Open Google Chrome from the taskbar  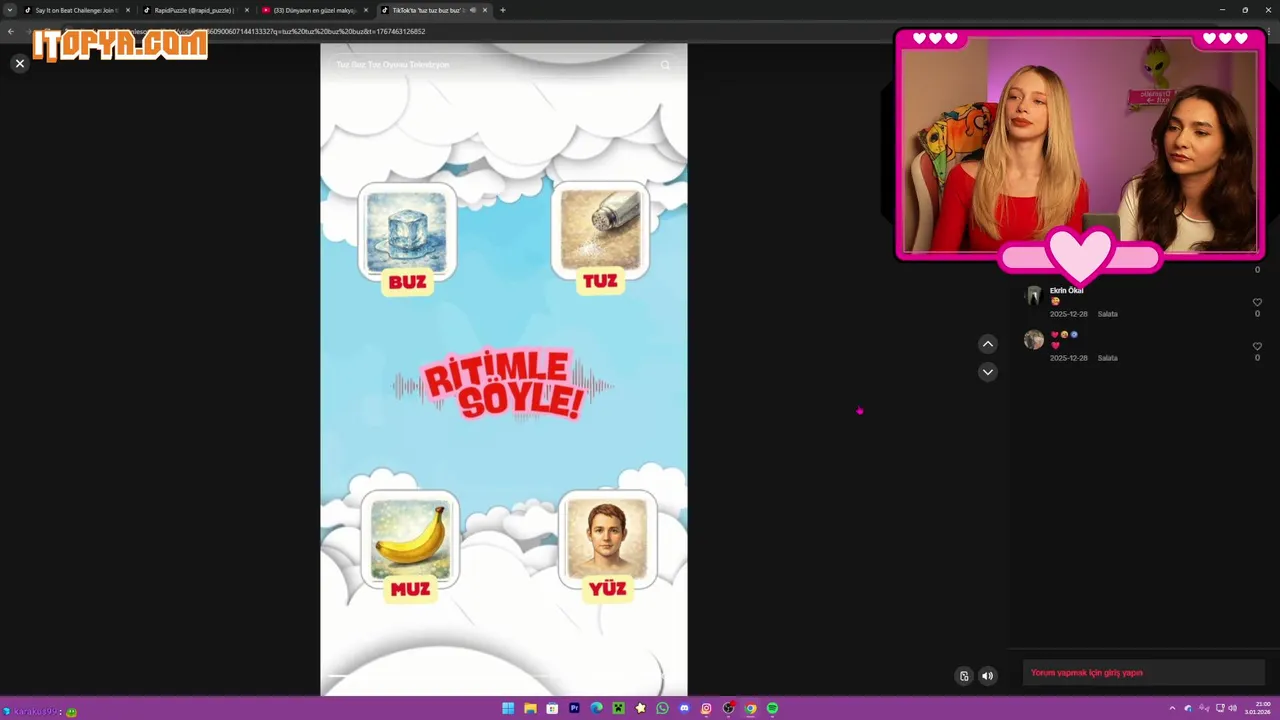click(750, 708)
